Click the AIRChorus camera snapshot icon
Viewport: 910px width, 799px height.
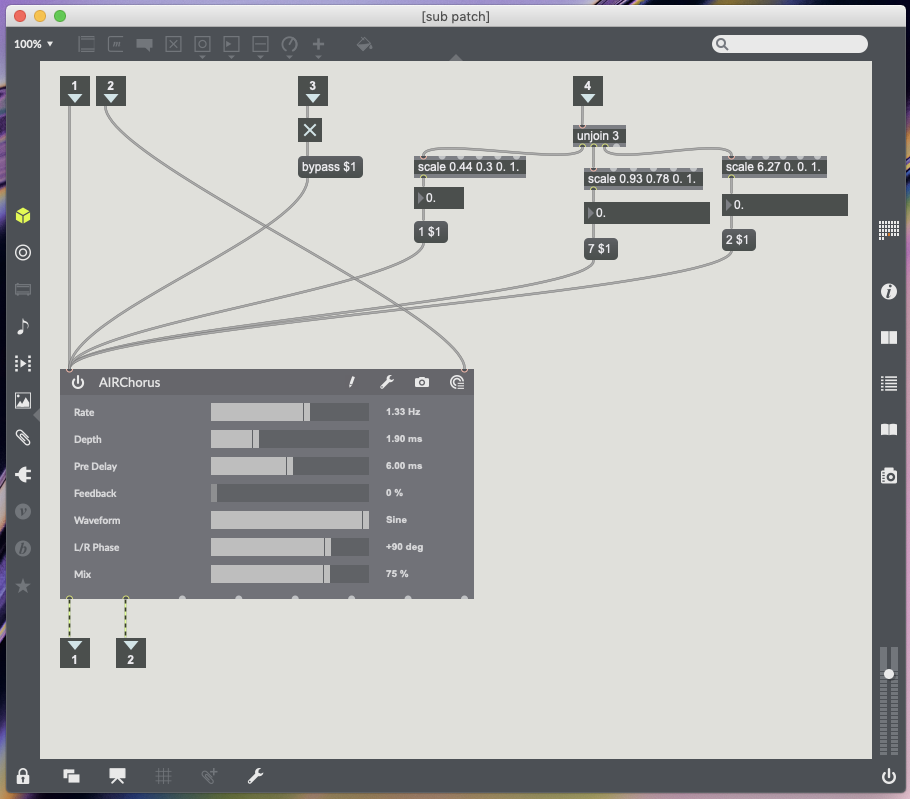pos(422,382)
